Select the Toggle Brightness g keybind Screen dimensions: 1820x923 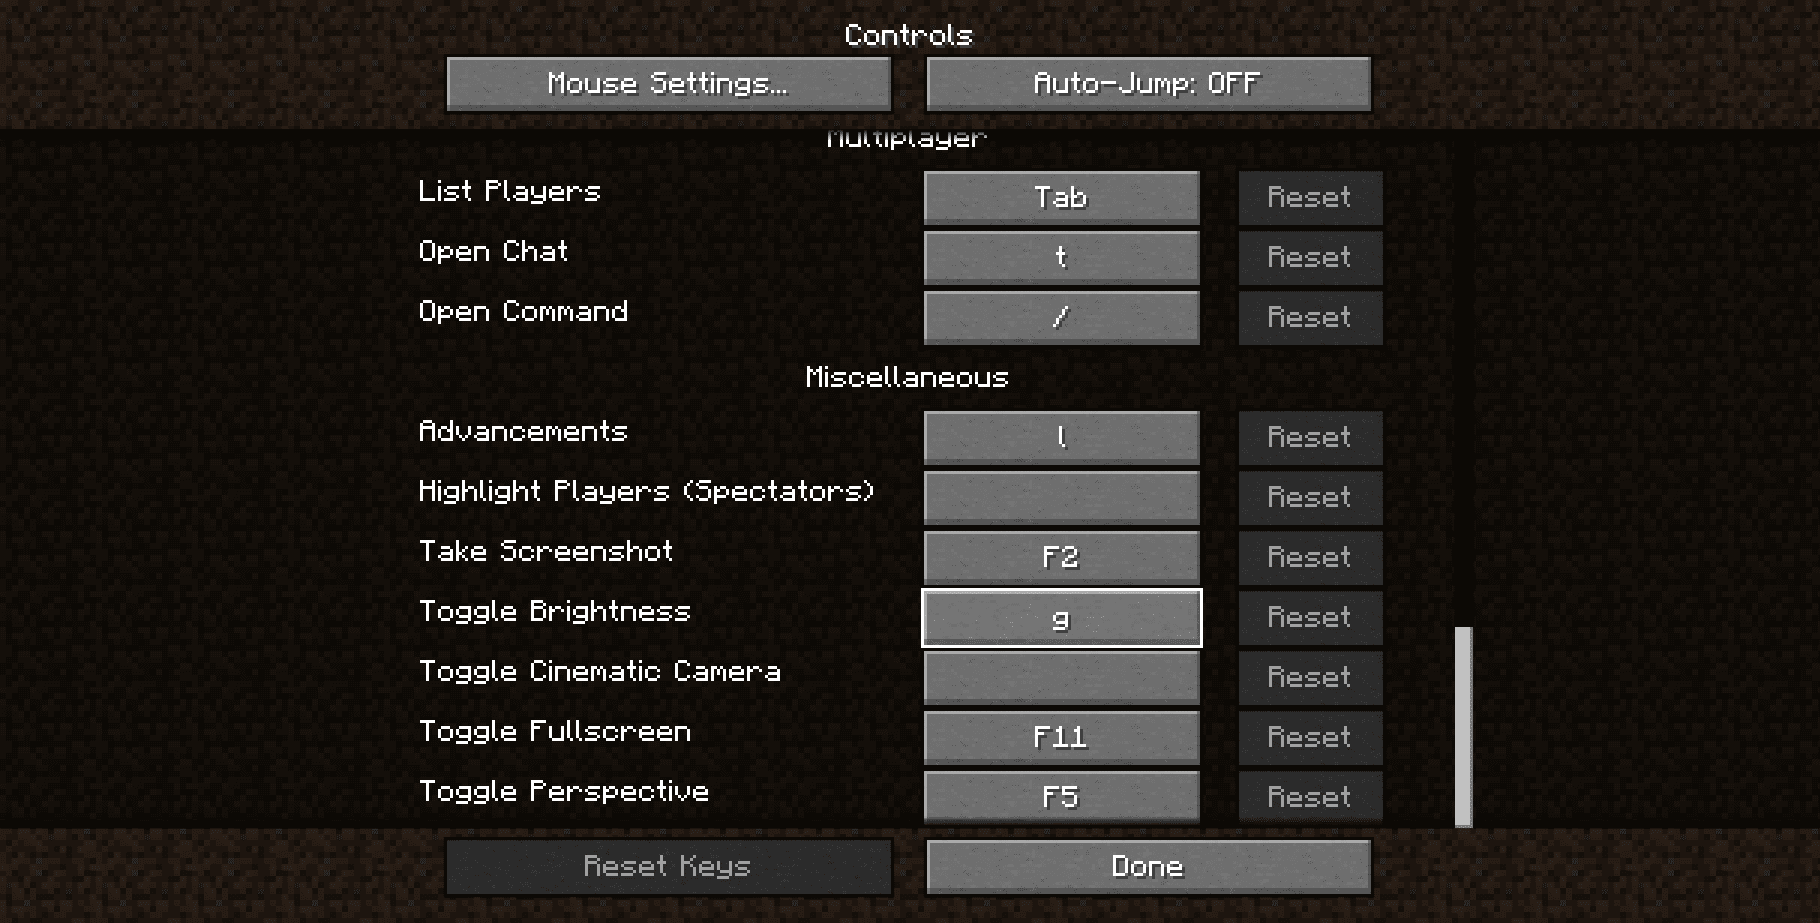(x=1061, y=618)
